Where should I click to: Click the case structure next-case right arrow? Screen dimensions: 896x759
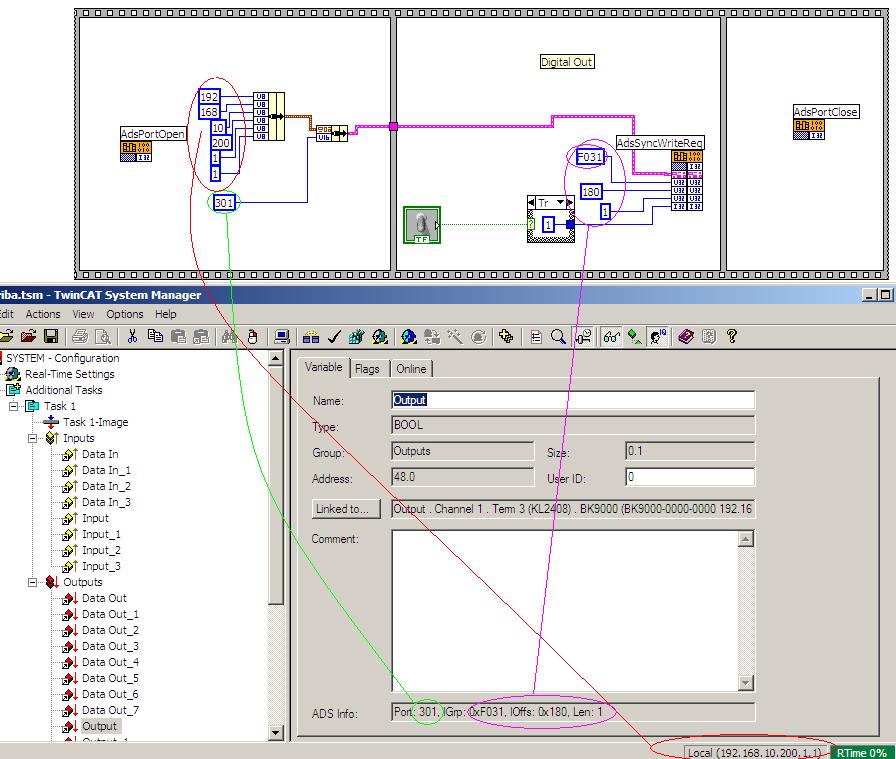click(x=570, y=202)
